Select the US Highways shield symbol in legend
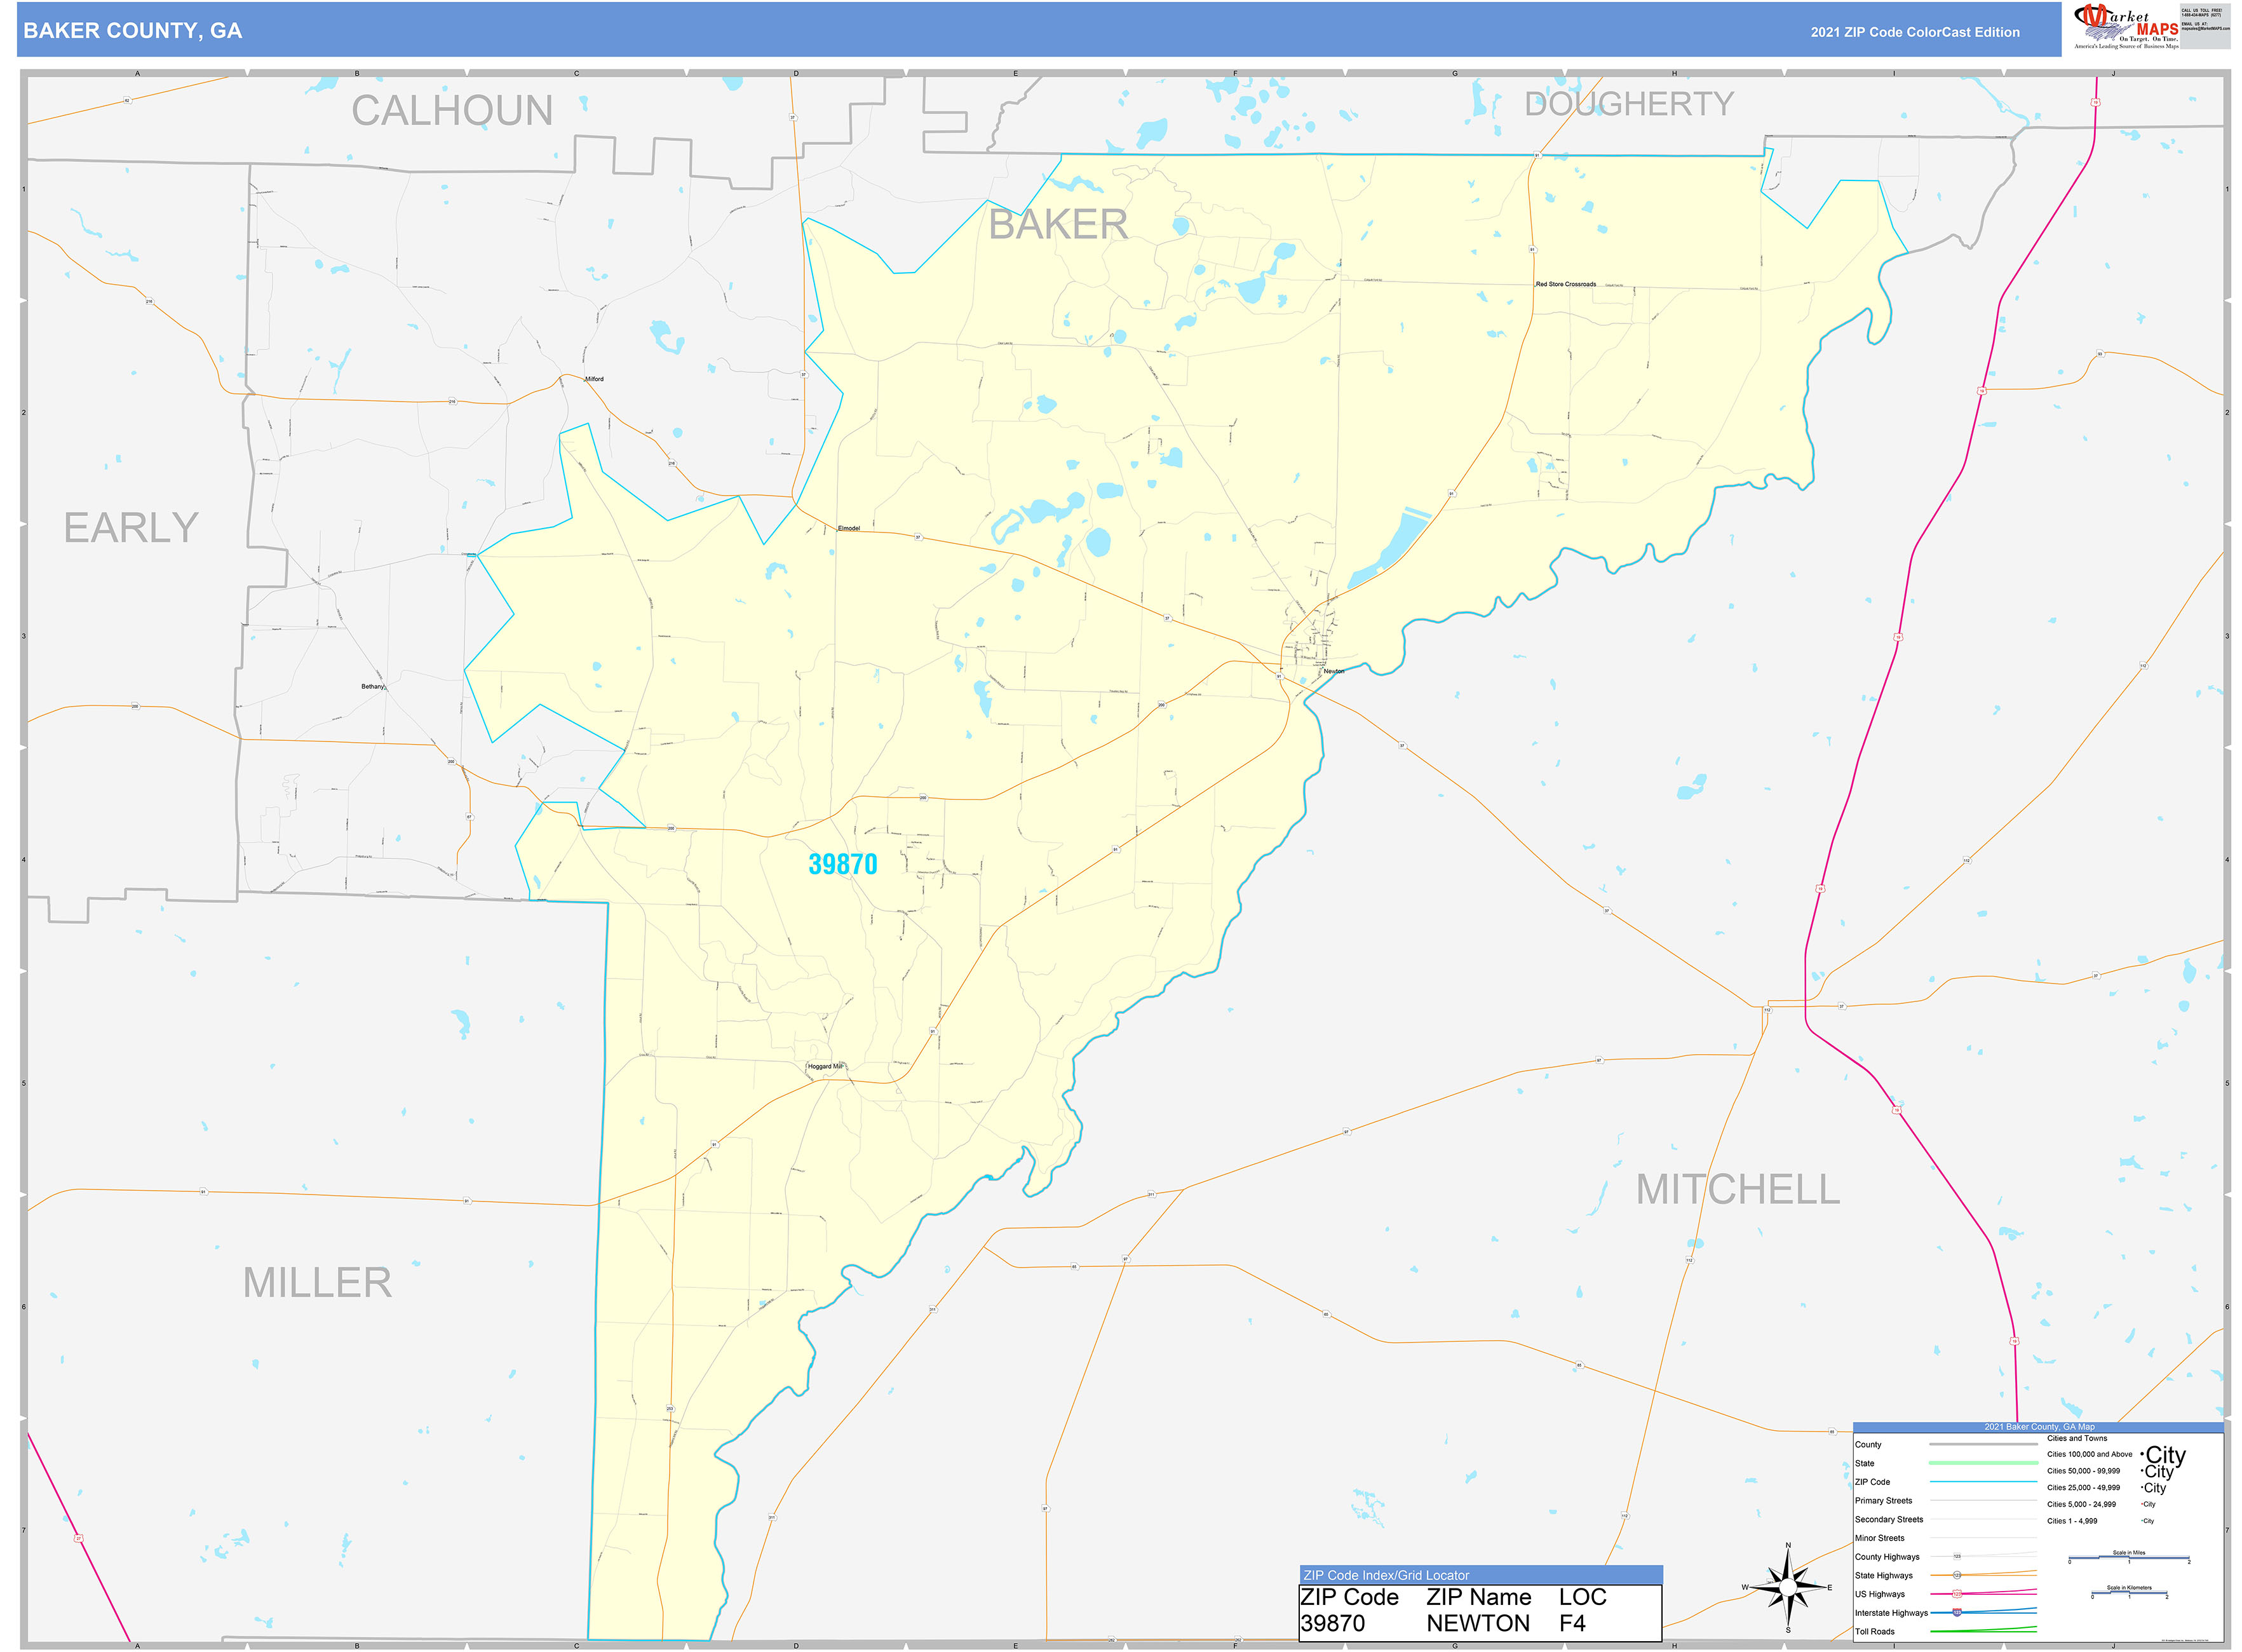The height and width of the screenshot is (1652, 2242). [x=1957, y=1593]
